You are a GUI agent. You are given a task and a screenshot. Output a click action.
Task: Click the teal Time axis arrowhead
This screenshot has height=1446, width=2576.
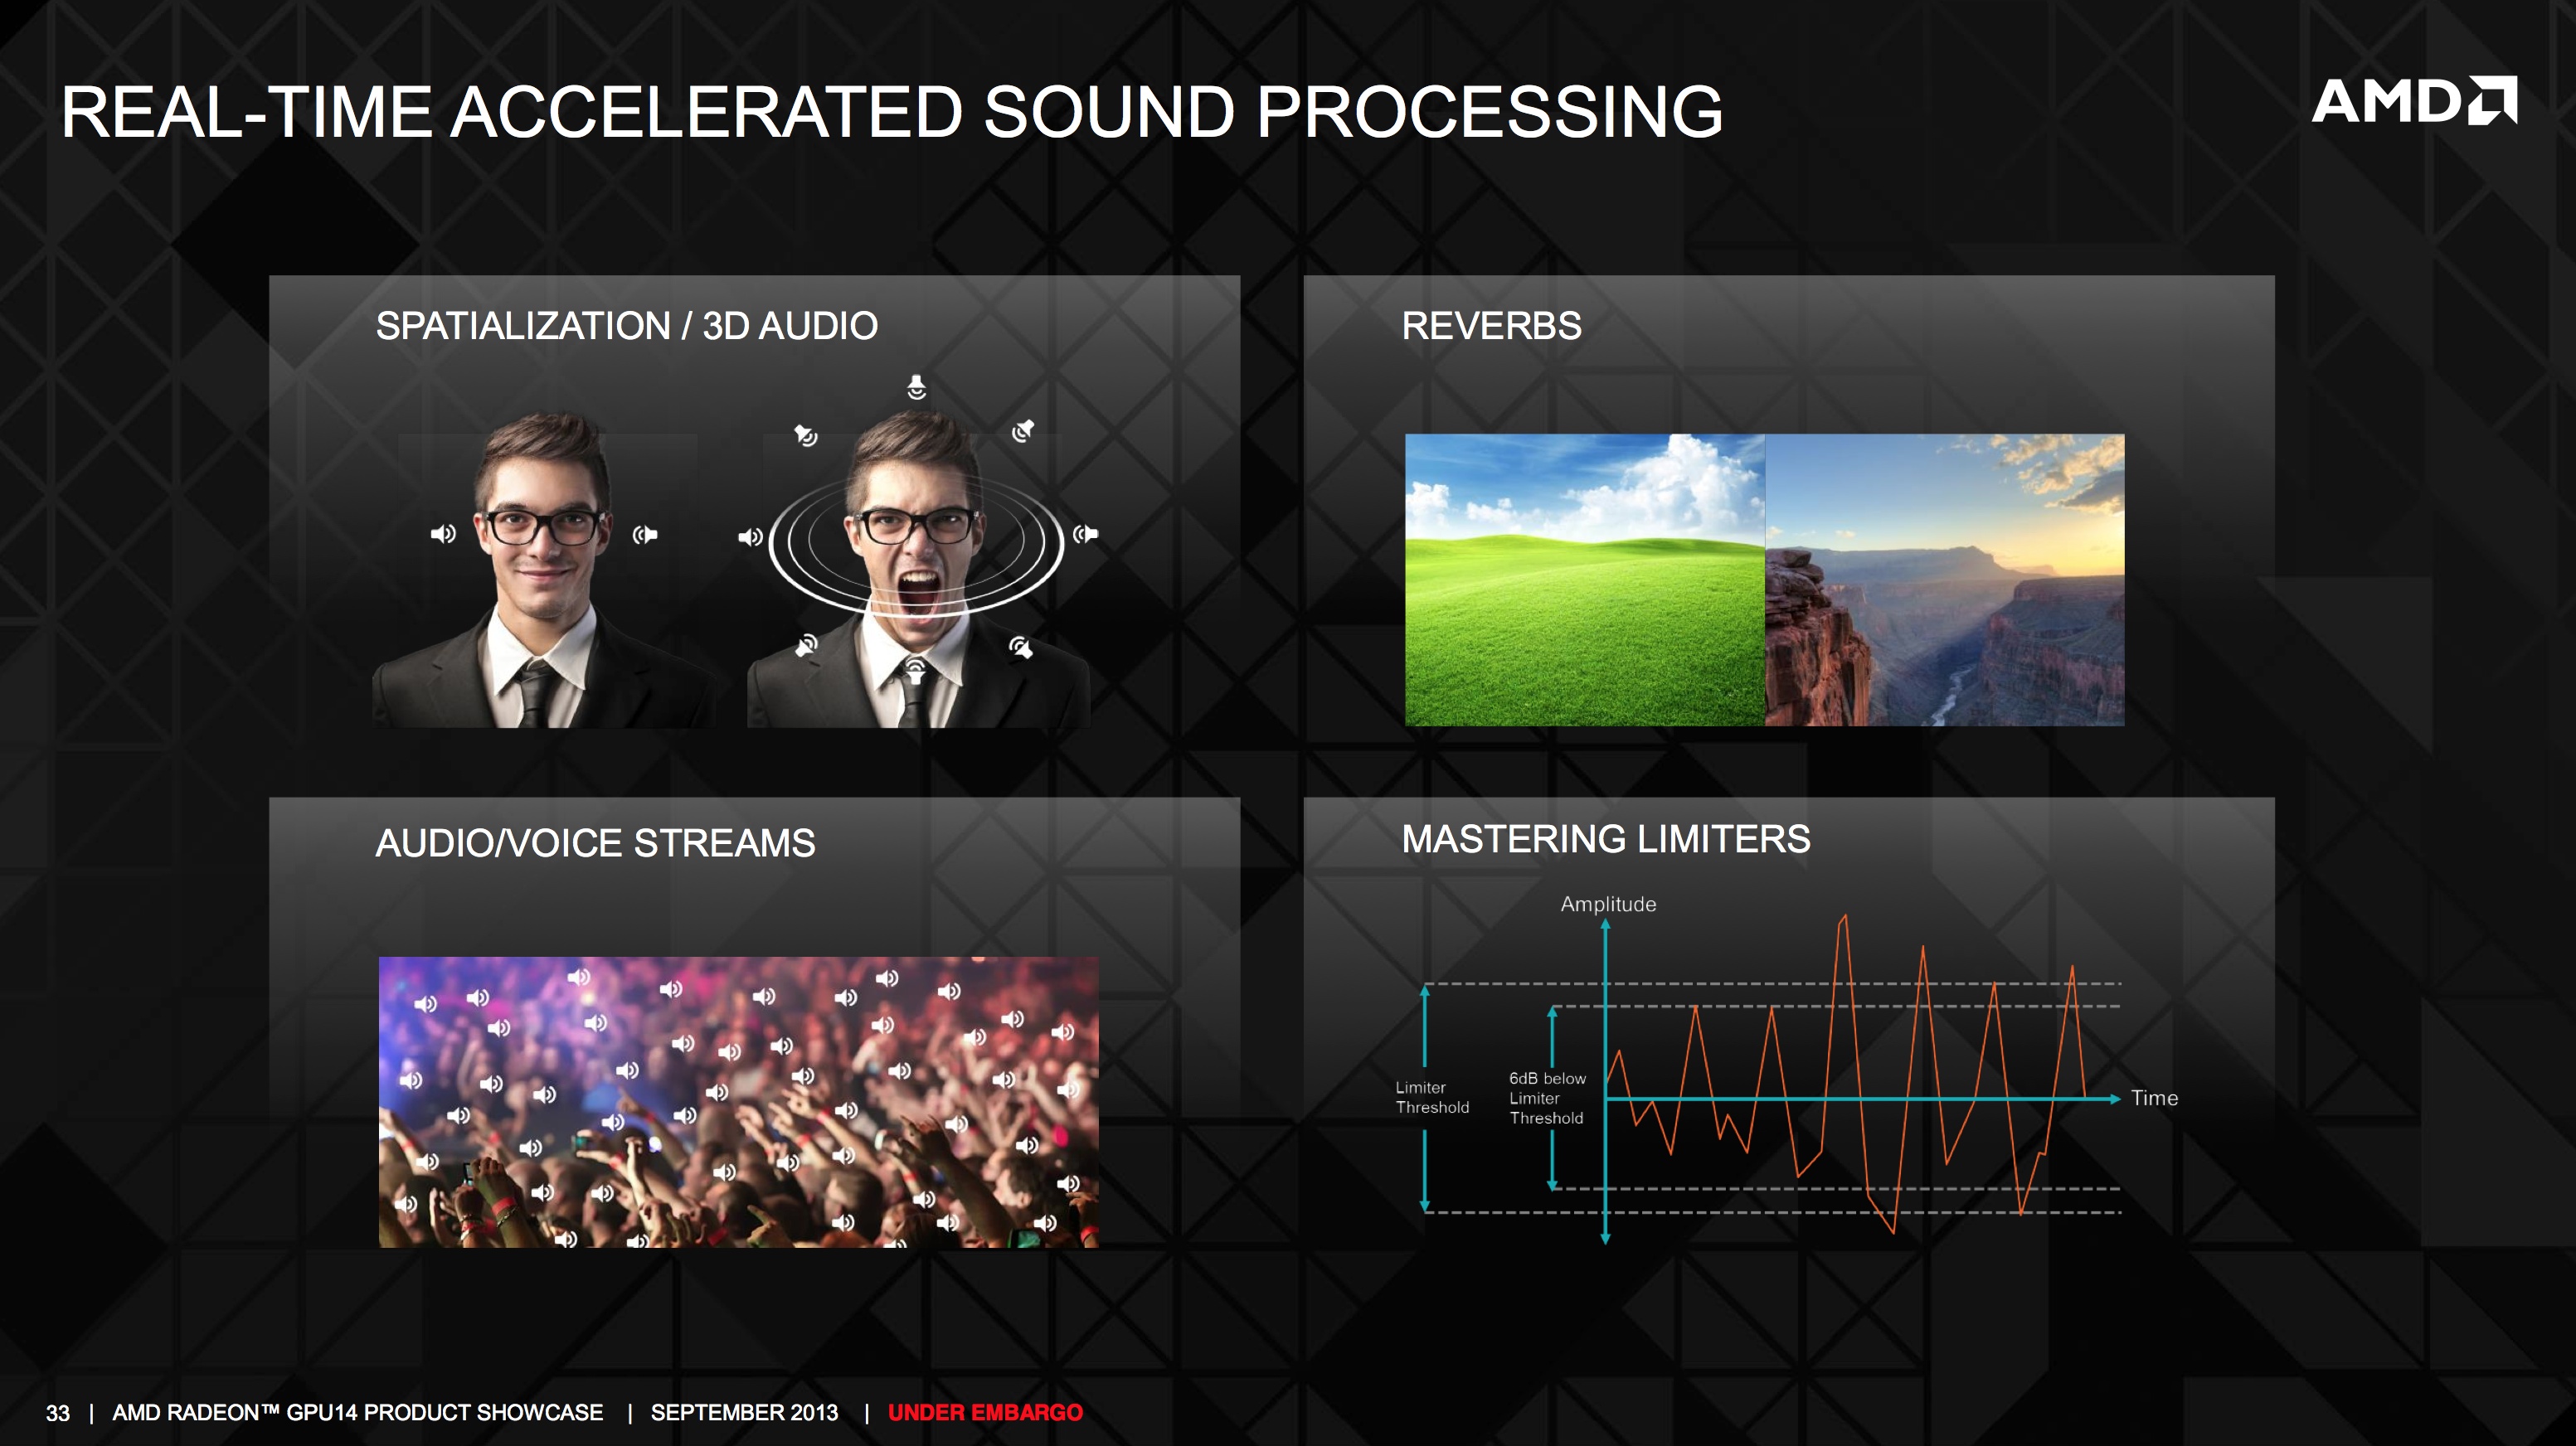pos(2114,1099)
